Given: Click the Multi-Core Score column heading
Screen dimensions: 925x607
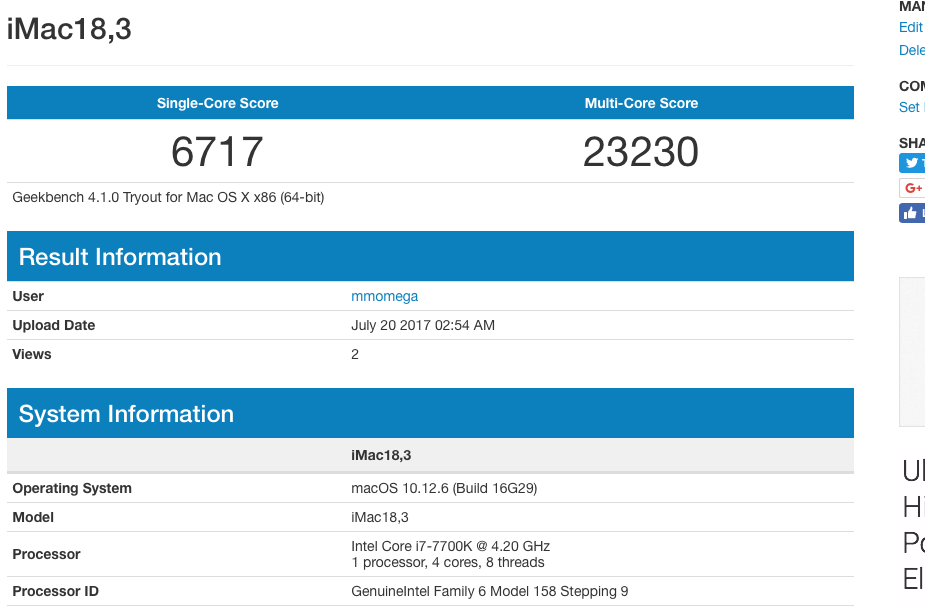Looking at the screenshot, I should pos(641,103).
